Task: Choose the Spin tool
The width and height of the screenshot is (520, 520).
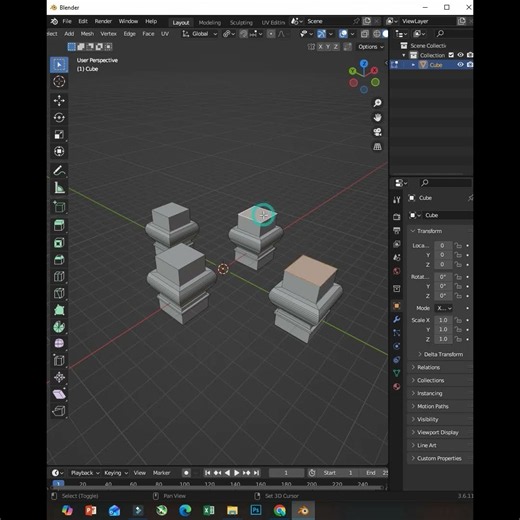Action: pos(59,327)
